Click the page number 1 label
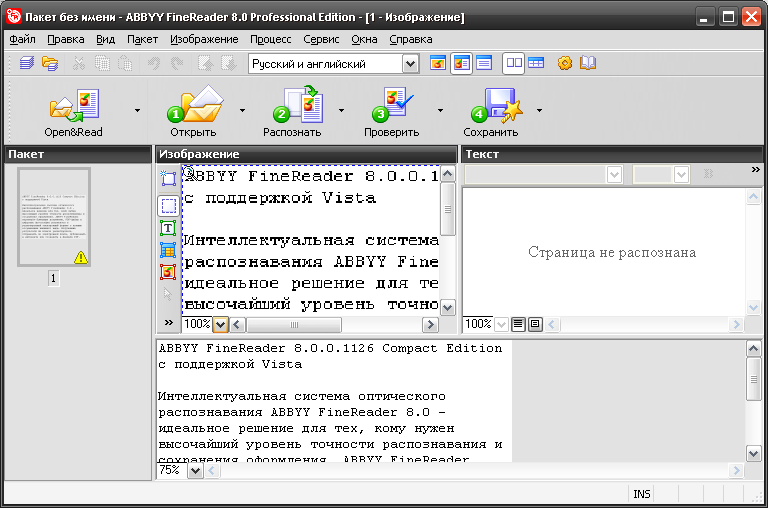This screenshot has height=508, width=768. [53, 279]
